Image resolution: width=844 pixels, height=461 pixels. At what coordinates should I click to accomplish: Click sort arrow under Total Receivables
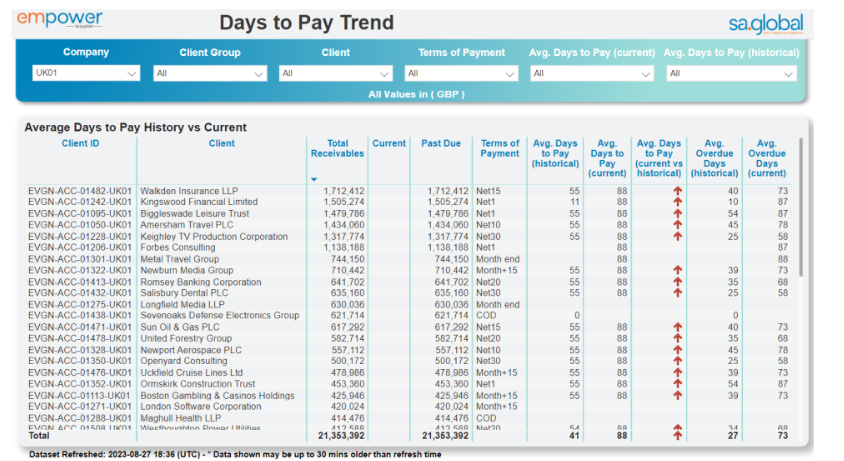click(x=314, y=179)
